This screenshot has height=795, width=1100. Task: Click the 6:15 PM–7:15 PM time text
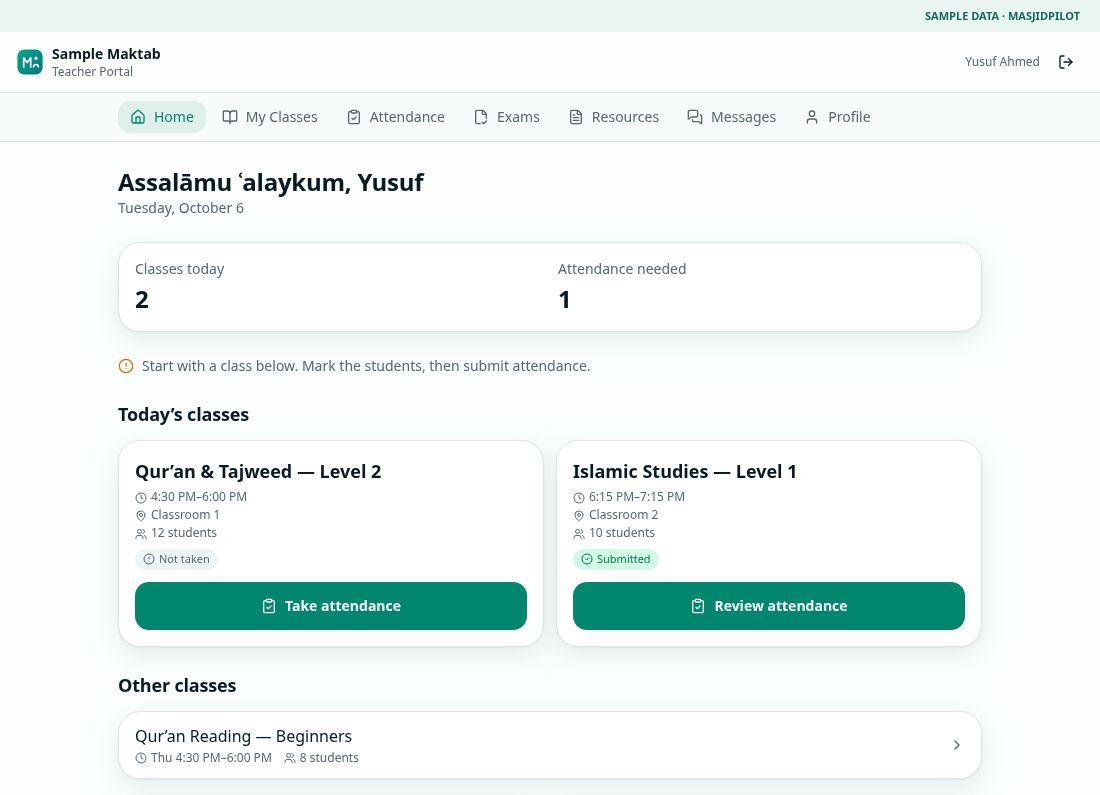pos(636,497)
